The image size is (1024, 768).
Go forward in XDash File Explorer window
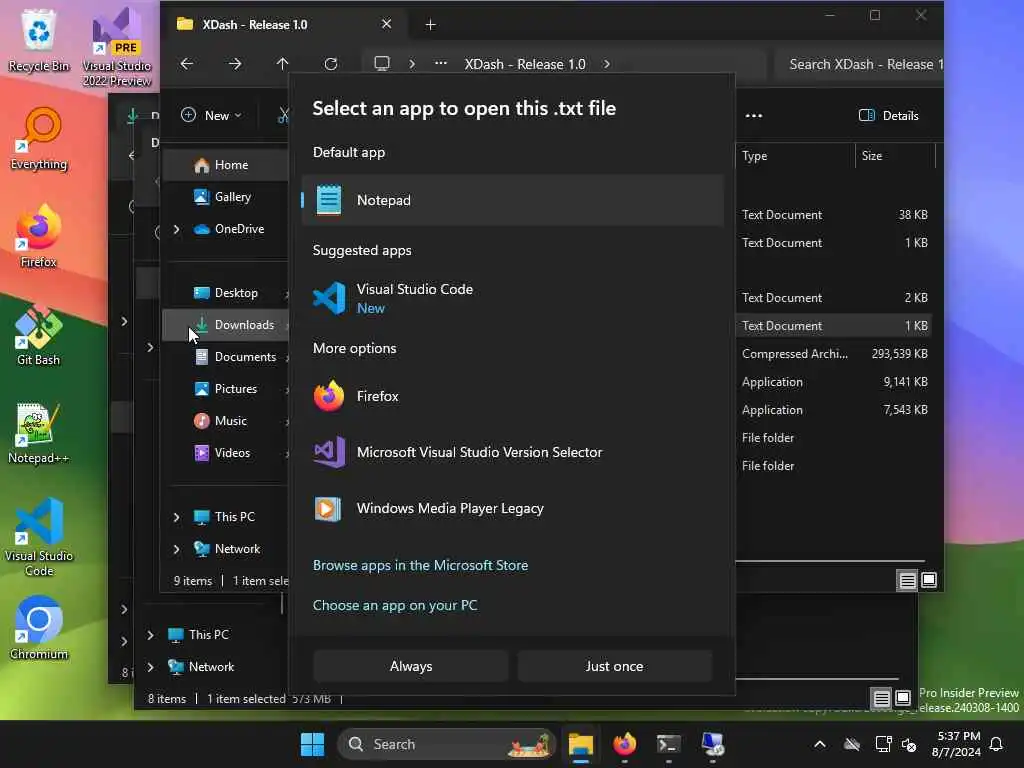(x=235, y=64)
